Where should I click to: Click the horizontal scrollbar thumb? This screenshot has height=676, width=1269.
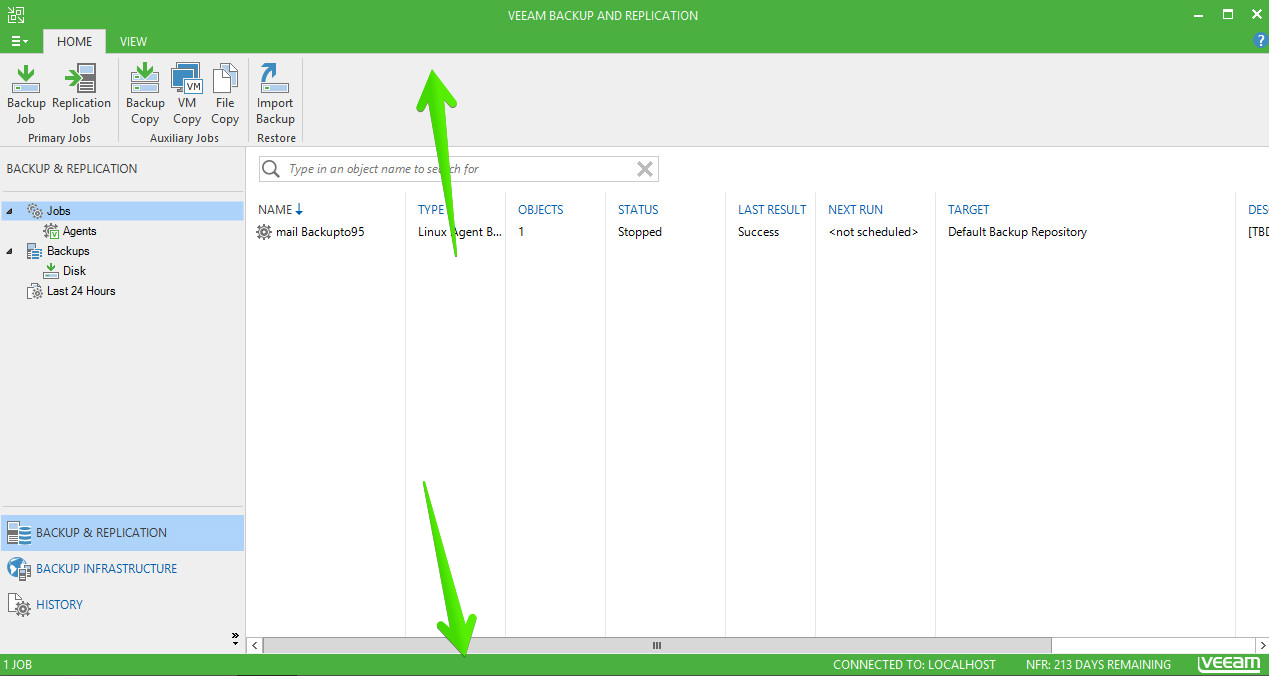[657, 646]
